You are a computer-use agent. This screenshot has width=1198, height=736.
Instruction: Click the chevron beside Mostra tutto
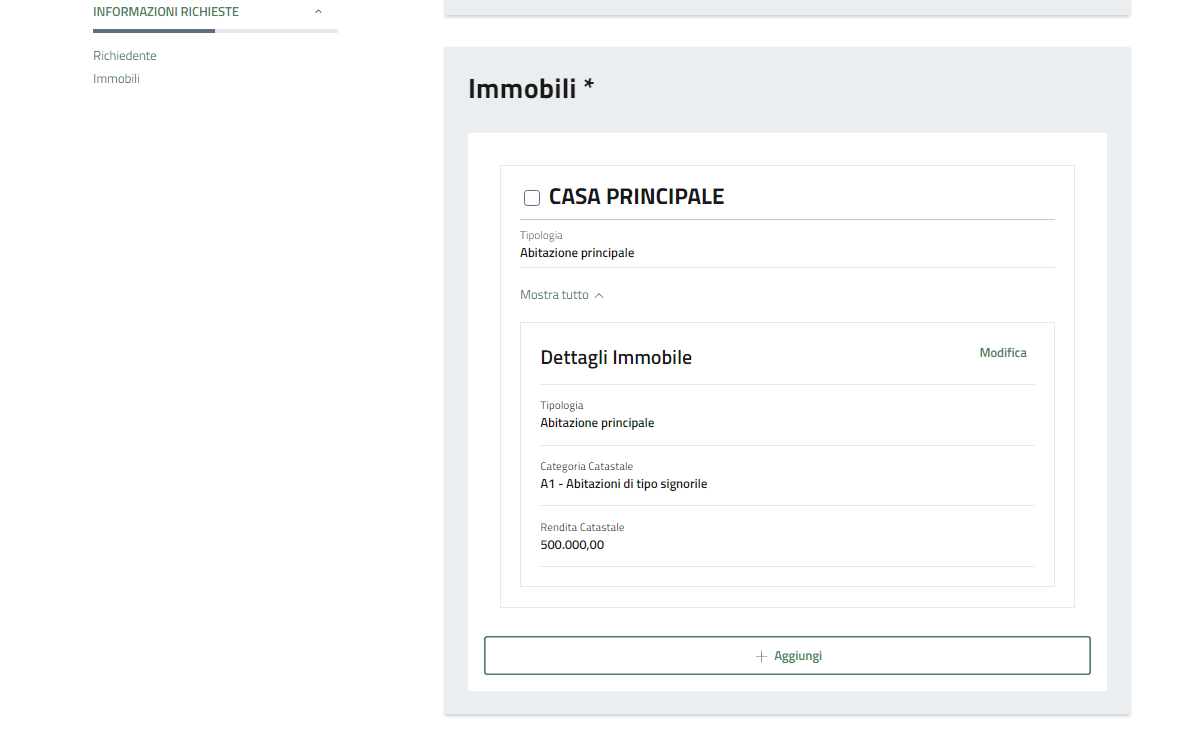click(599, 296)
